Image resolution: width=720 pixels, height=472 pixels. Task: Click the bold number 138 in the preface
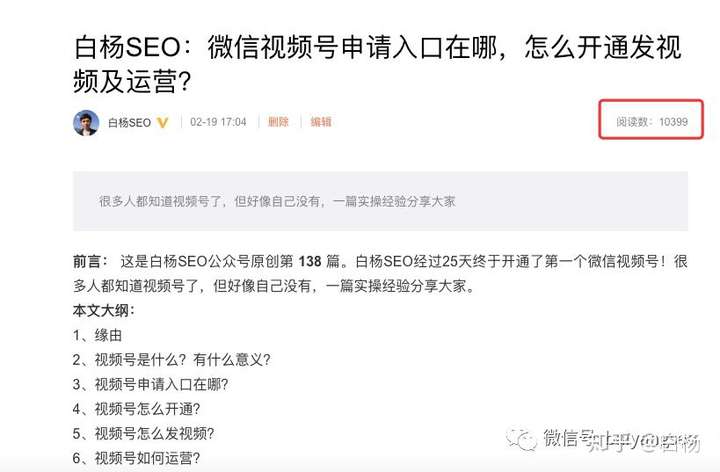click(310, 261)
